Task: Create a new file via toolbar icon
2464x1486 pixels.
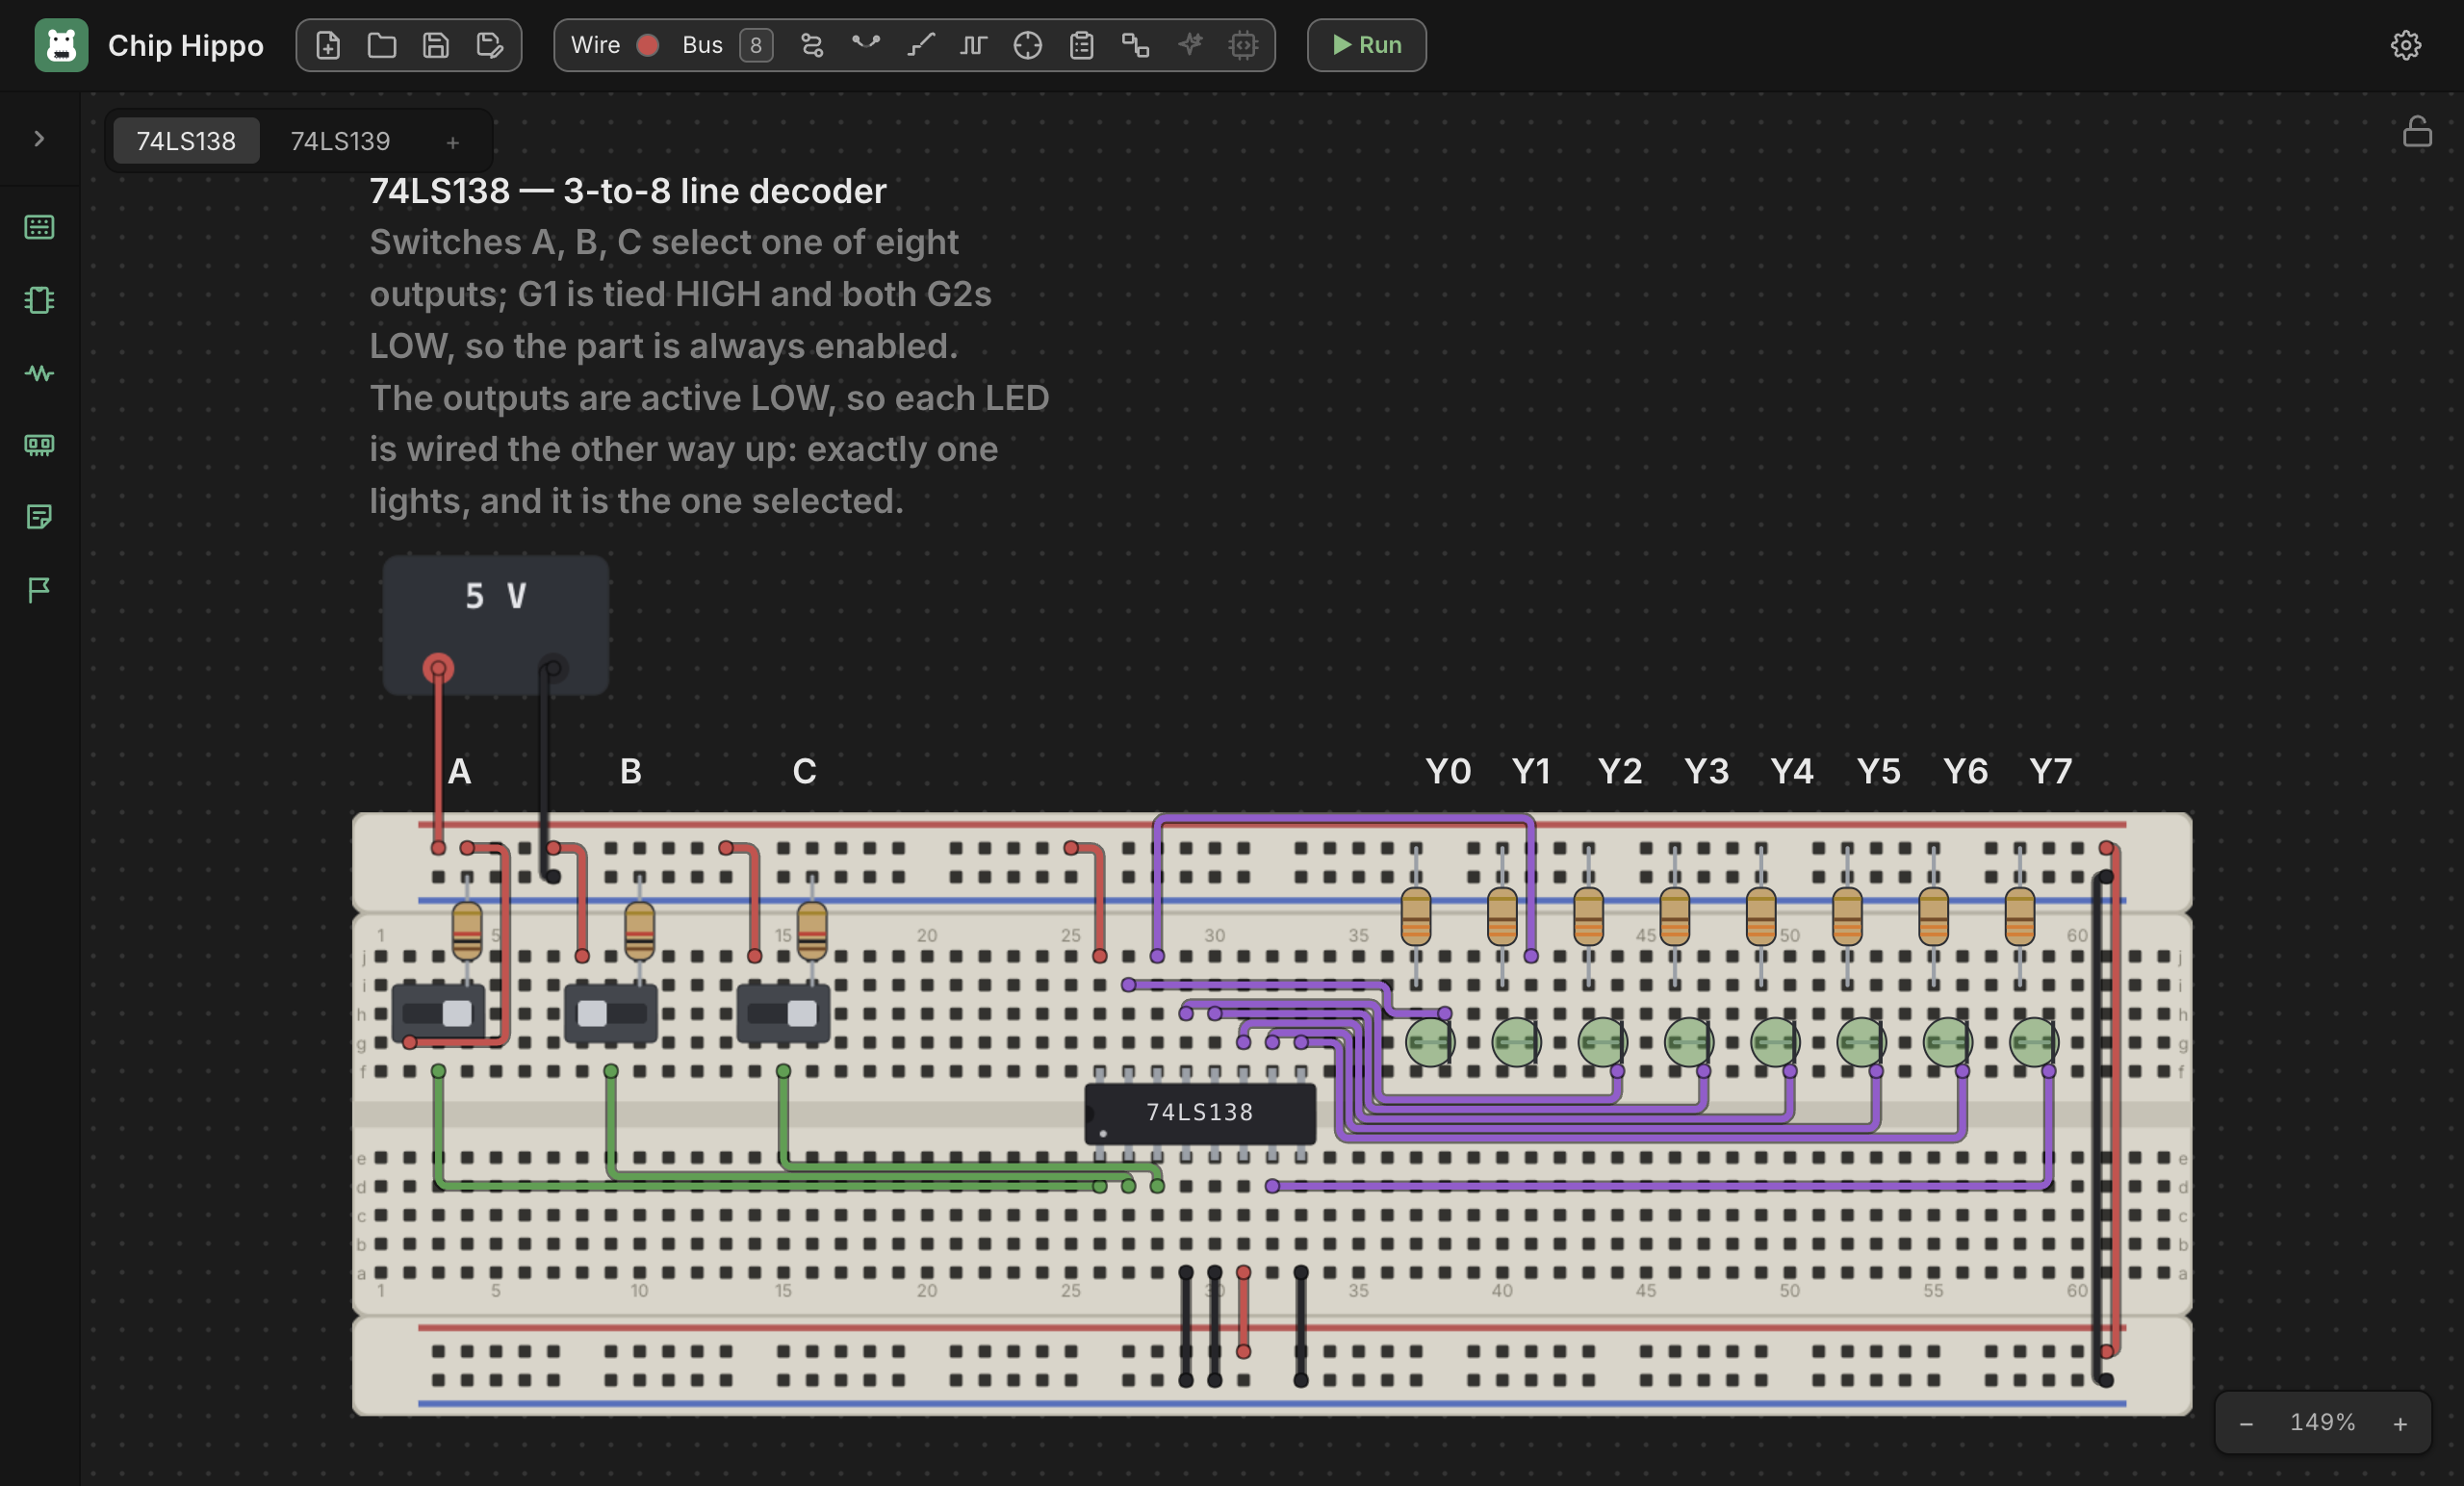Action: click(x=328, y=45)
